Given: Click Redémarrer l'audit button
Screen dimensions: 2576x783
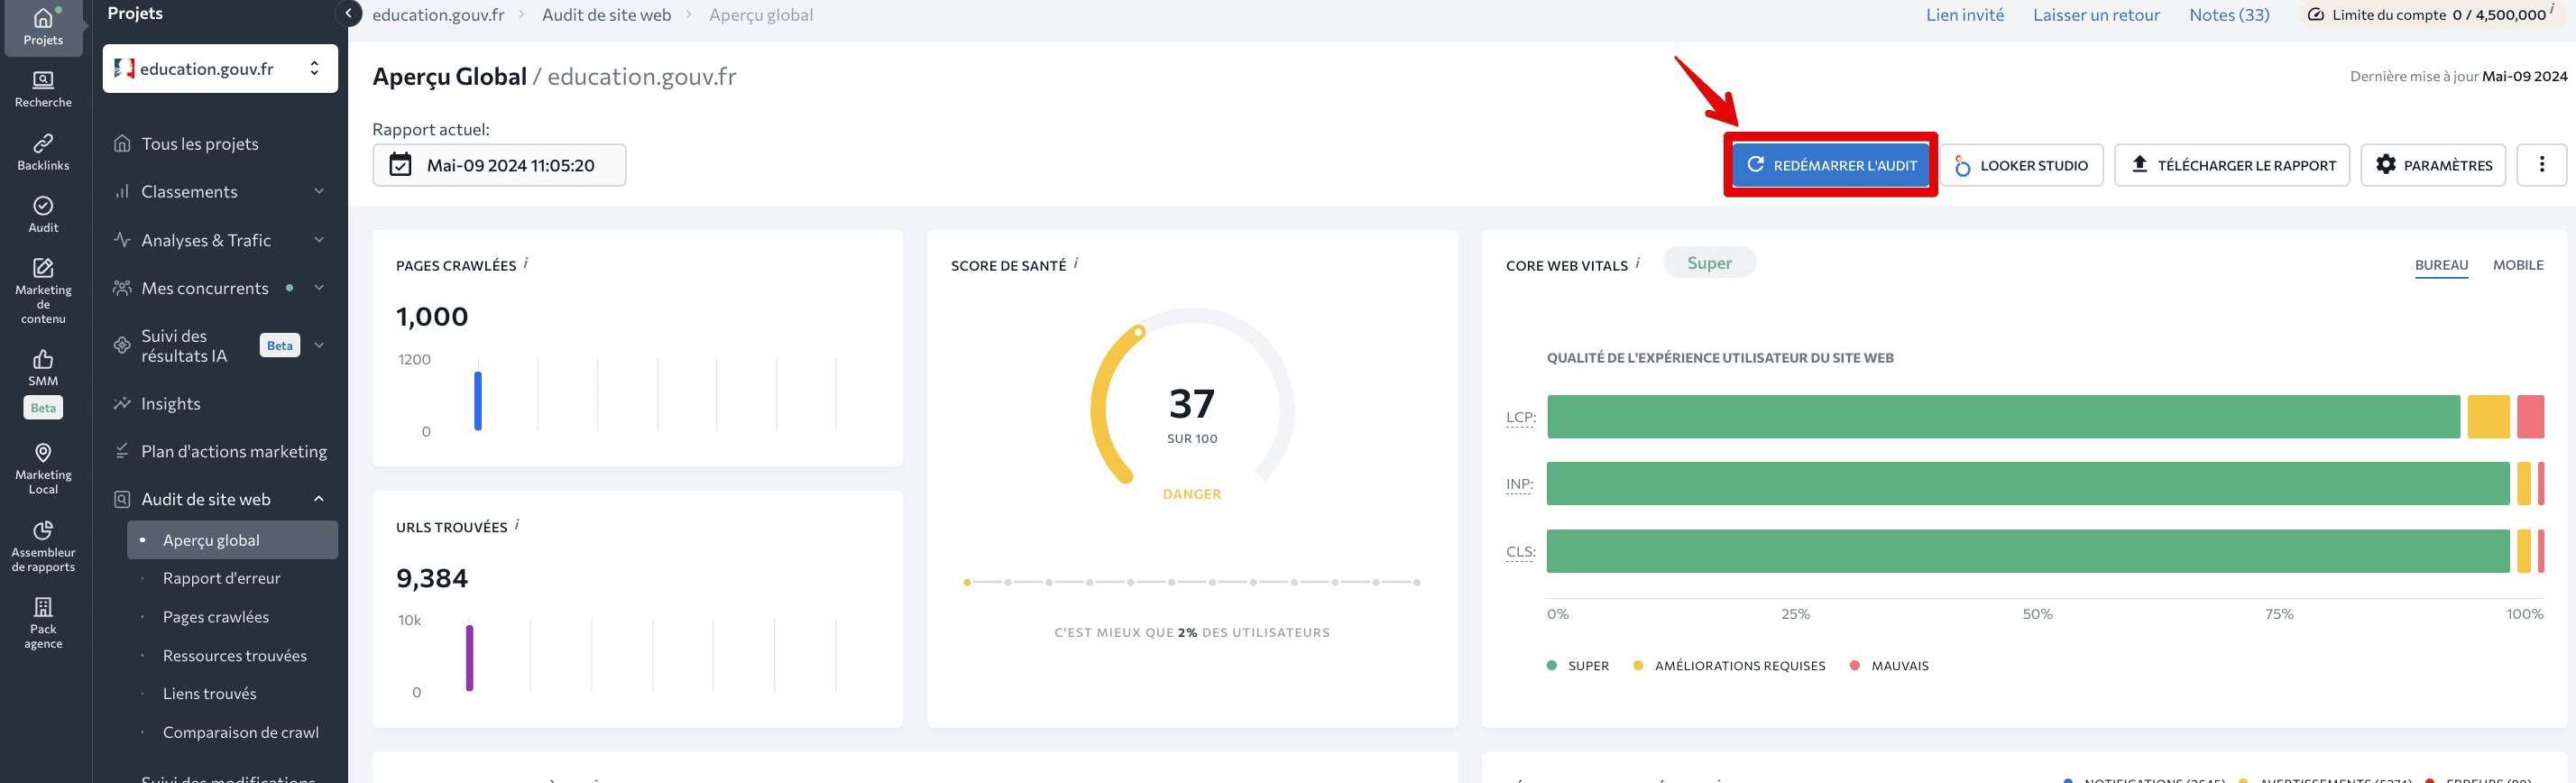Looking at the screenshot, I should tap(1830, 165).
